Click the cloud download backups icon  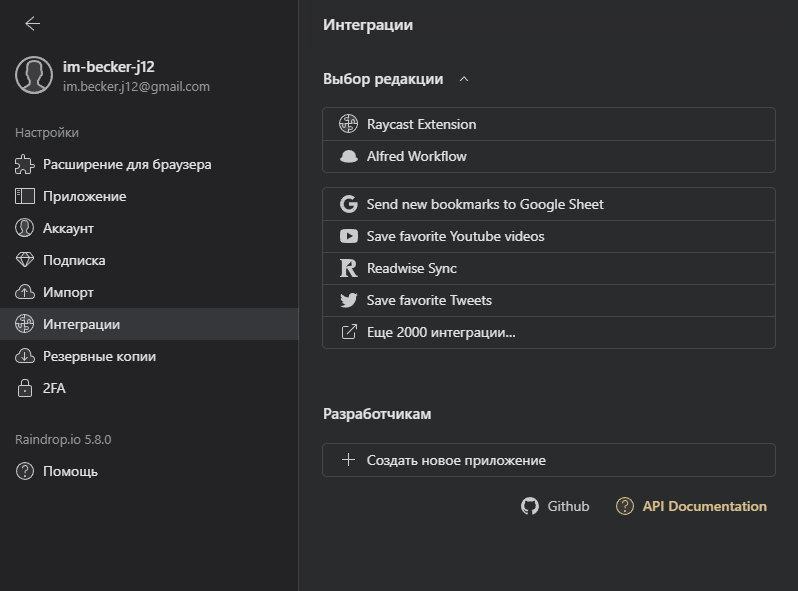24,356
